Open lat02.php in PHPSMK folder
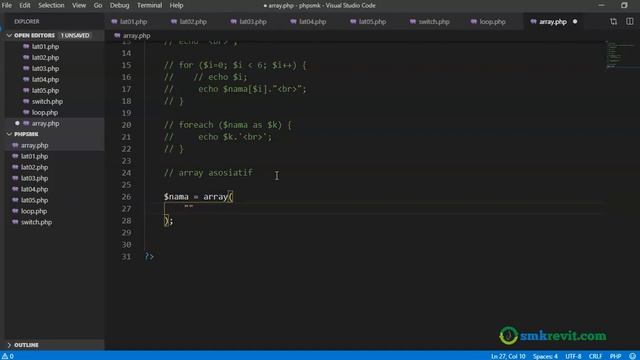This screenshot has width=640, height=360. (x=35, y=167)
